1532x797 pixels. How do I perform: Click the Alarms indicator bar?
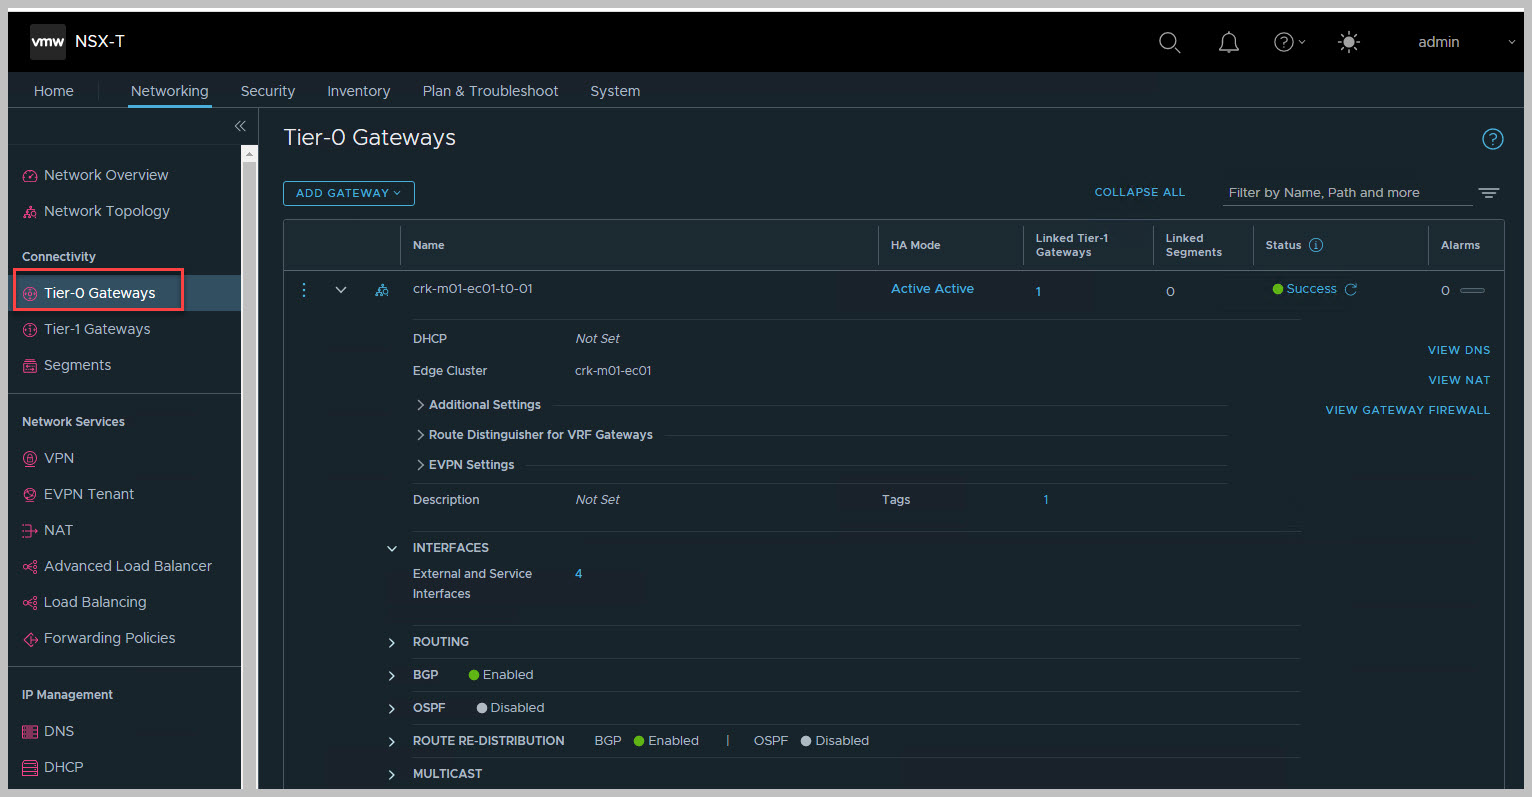point(1472,291)
